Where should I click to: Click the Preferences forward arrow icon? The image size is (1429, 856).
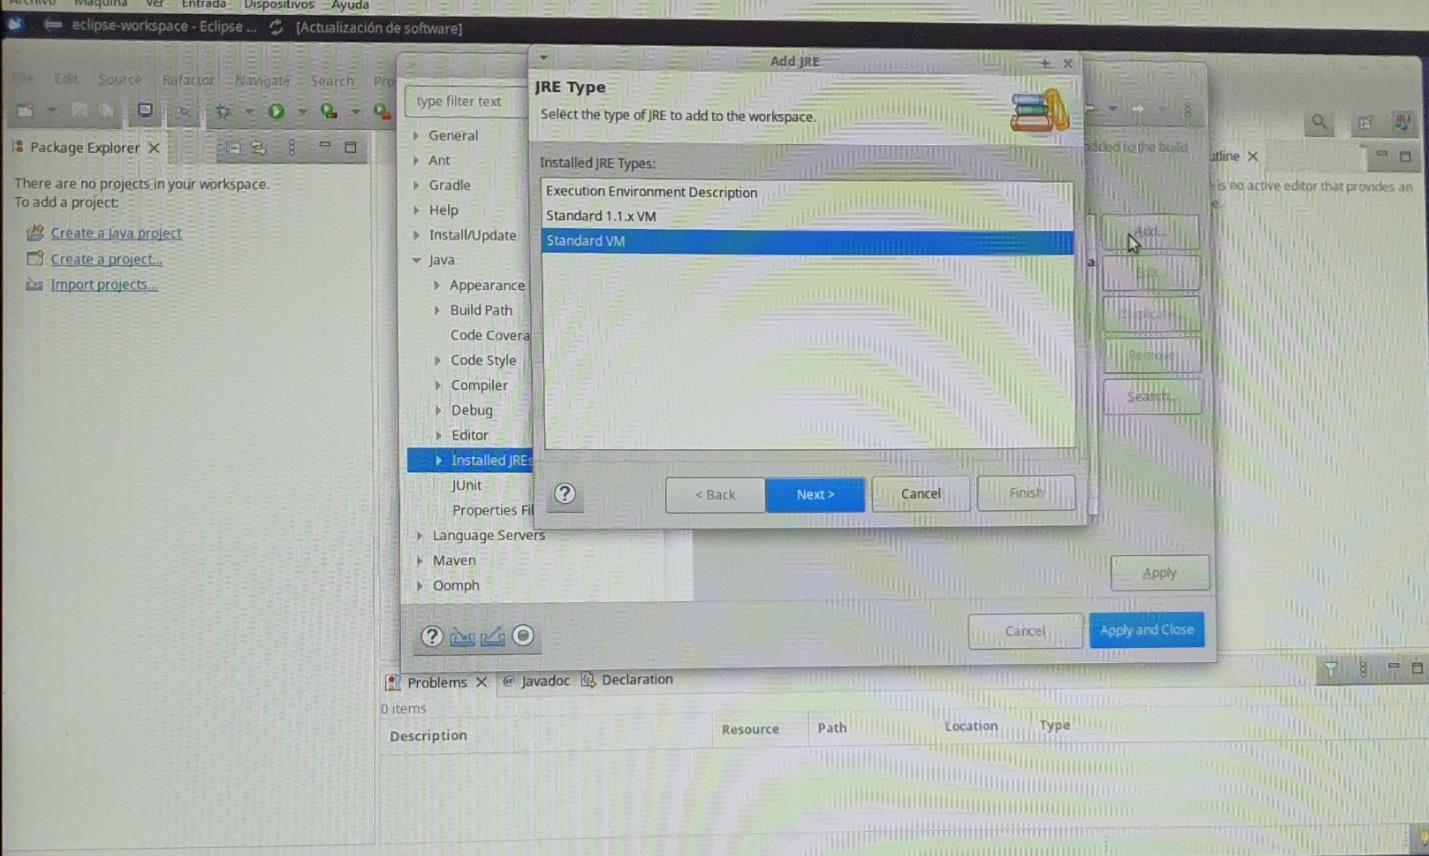point(1137,108)
